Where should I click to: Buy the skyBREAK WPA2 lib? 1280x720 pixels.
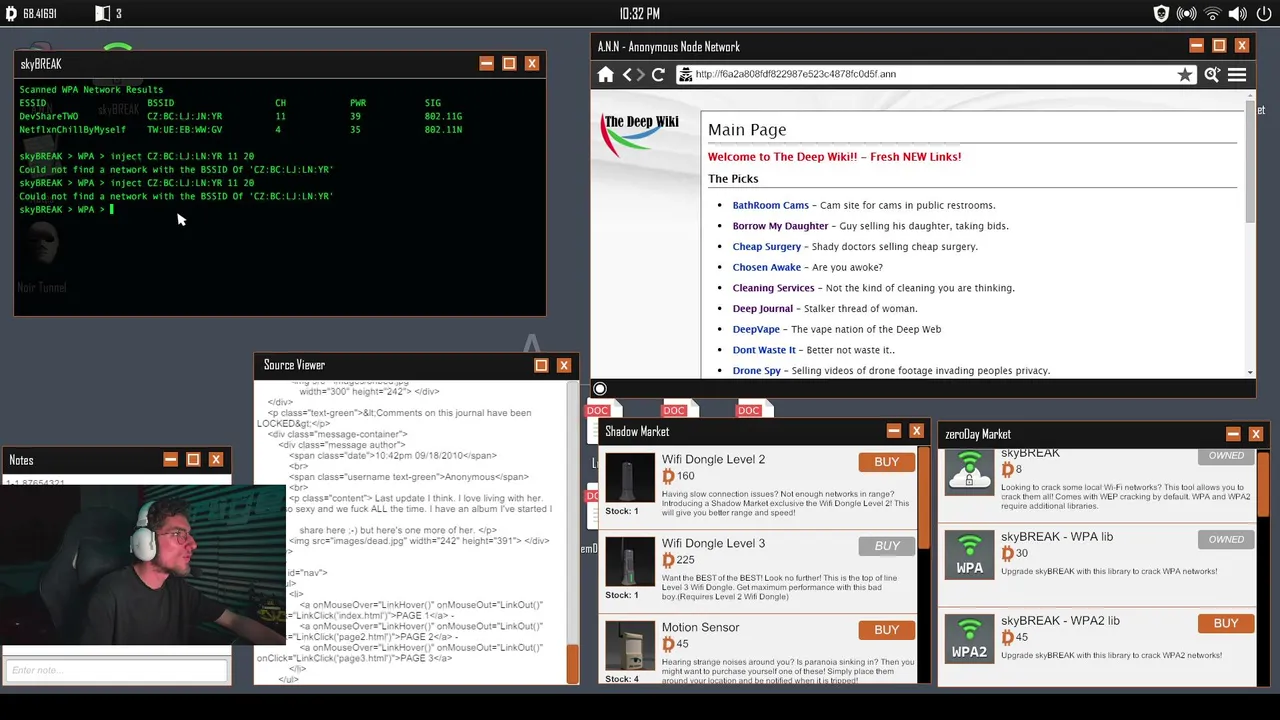pos(1225,624)
